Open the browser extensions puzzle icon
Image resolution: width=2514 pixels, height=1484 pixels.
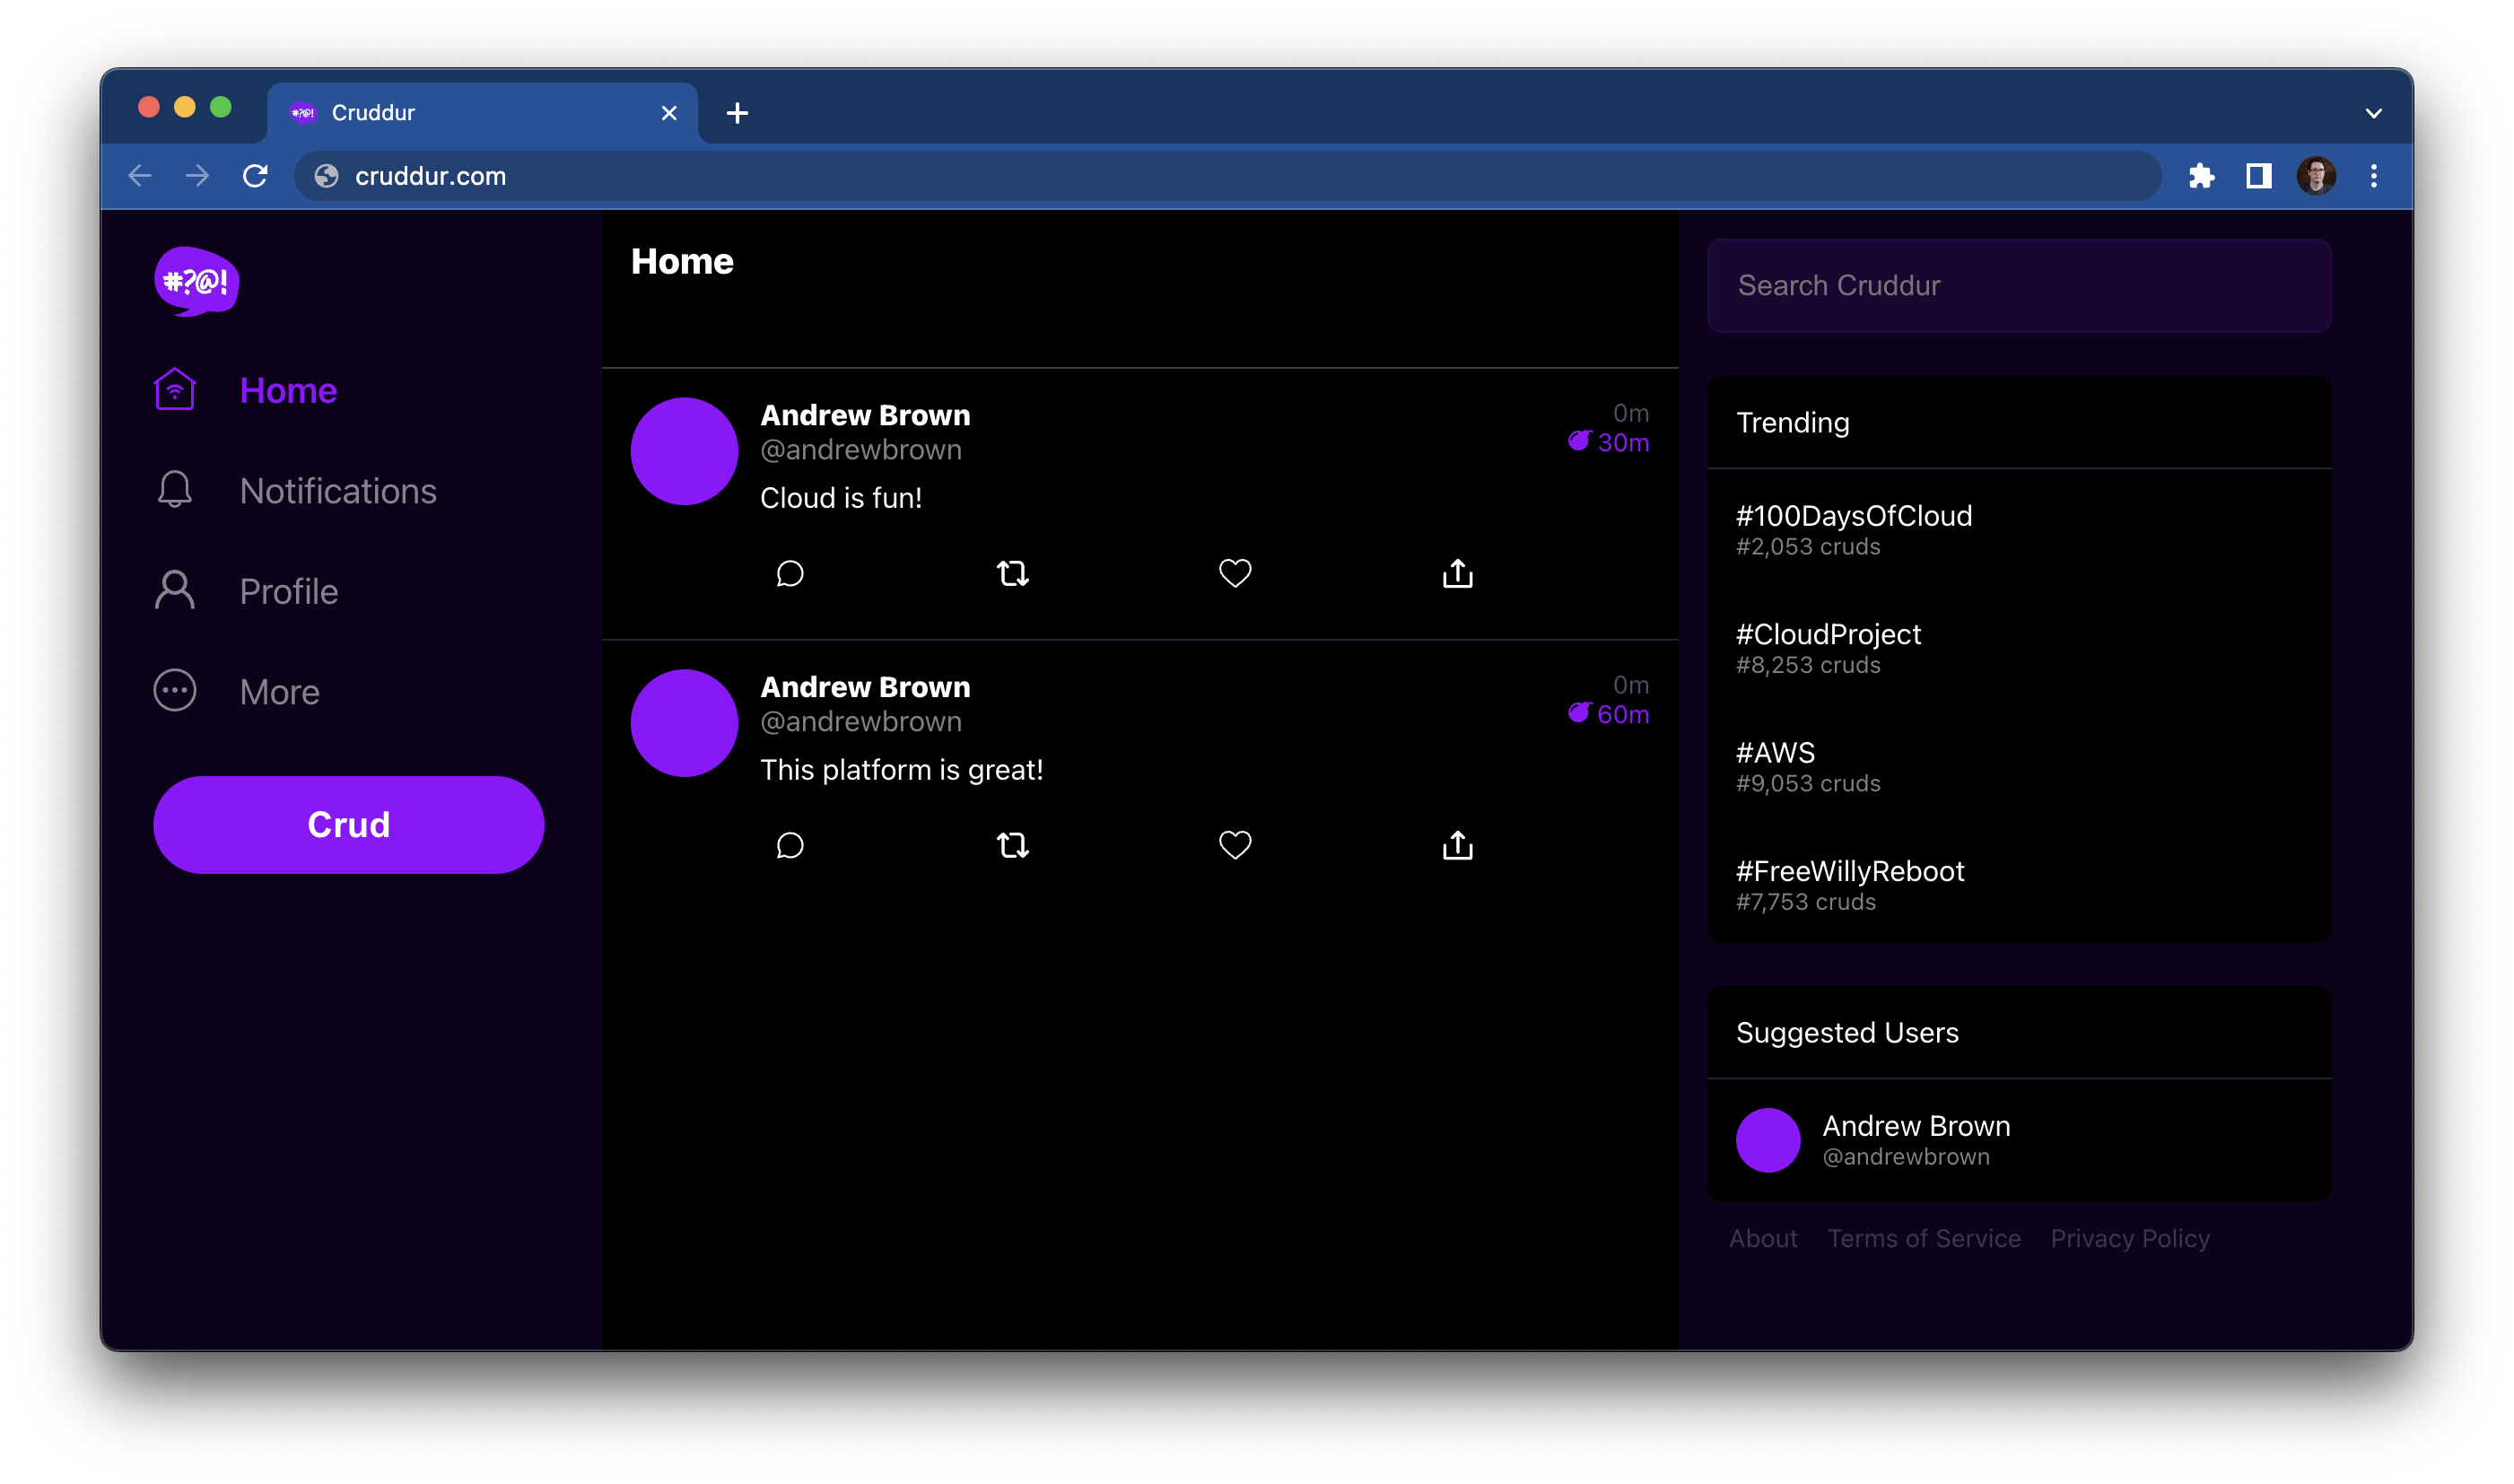pos(2201,176)
